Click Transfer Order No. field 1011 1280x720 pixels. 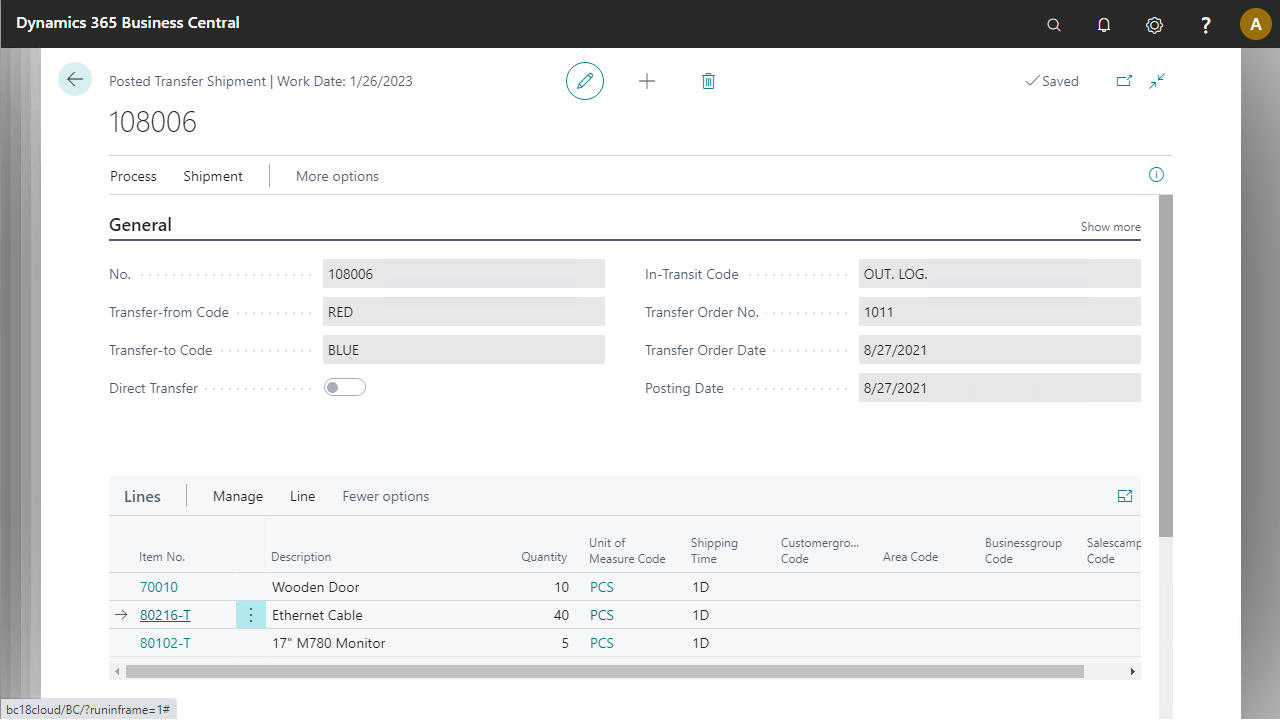point(1000,312)
